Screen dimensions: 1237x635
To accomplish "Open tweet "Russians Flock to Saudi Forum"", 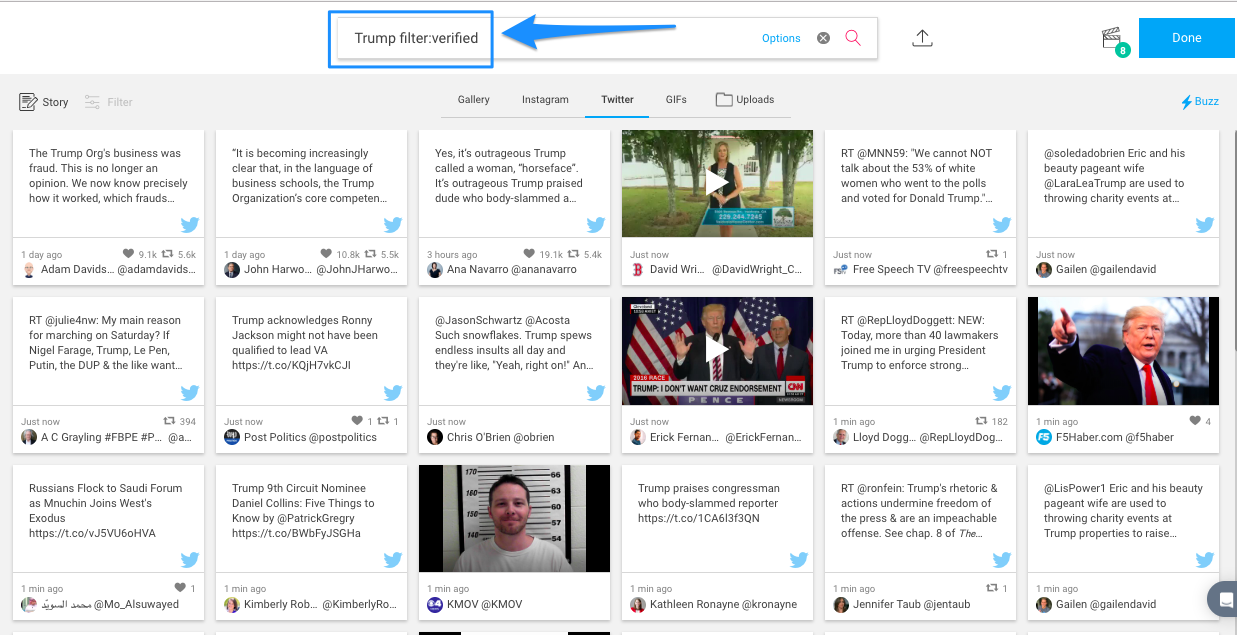I will click(x=106, y=511).
